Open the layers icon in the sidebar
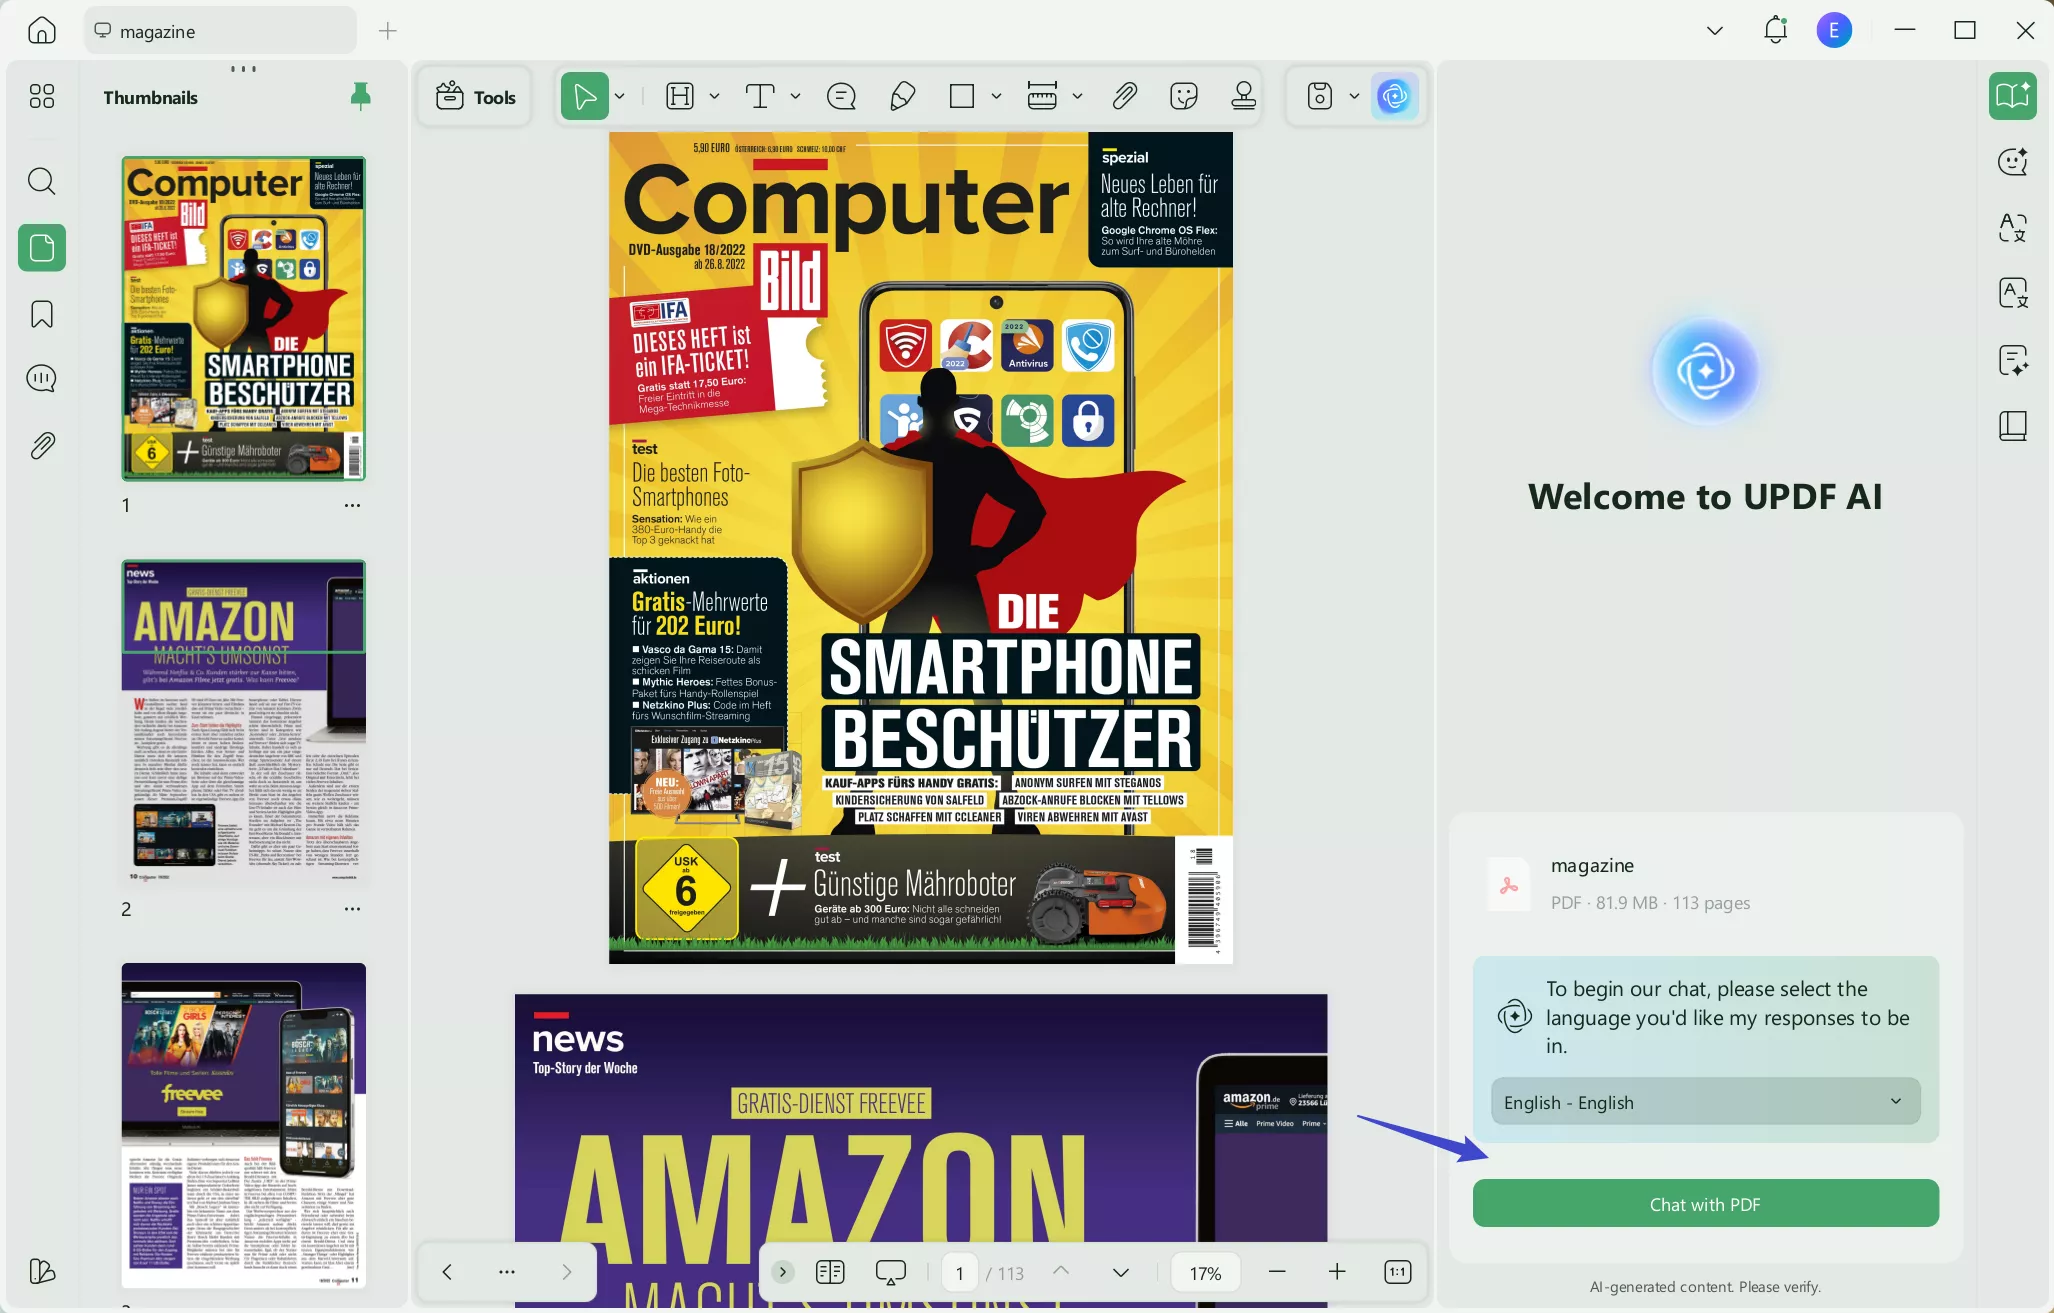 click(x=42, y=1271)
